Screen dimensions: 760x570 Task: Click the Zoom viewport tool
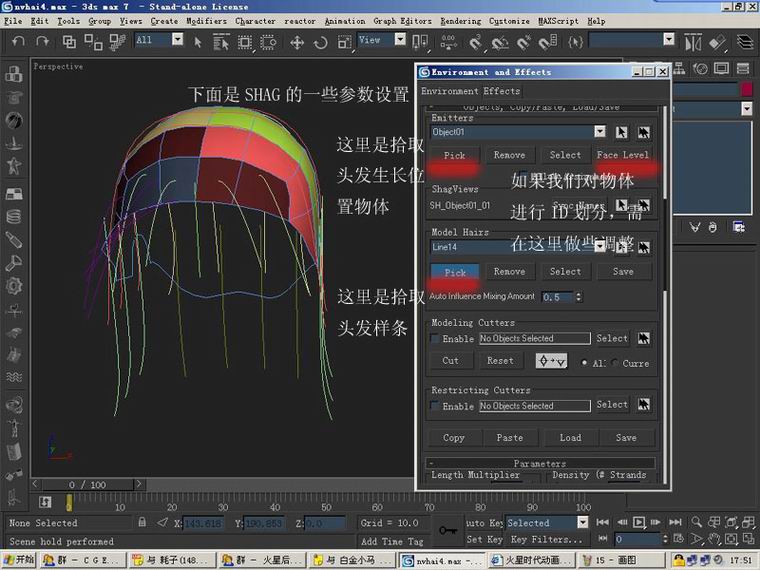pos(697,522)
